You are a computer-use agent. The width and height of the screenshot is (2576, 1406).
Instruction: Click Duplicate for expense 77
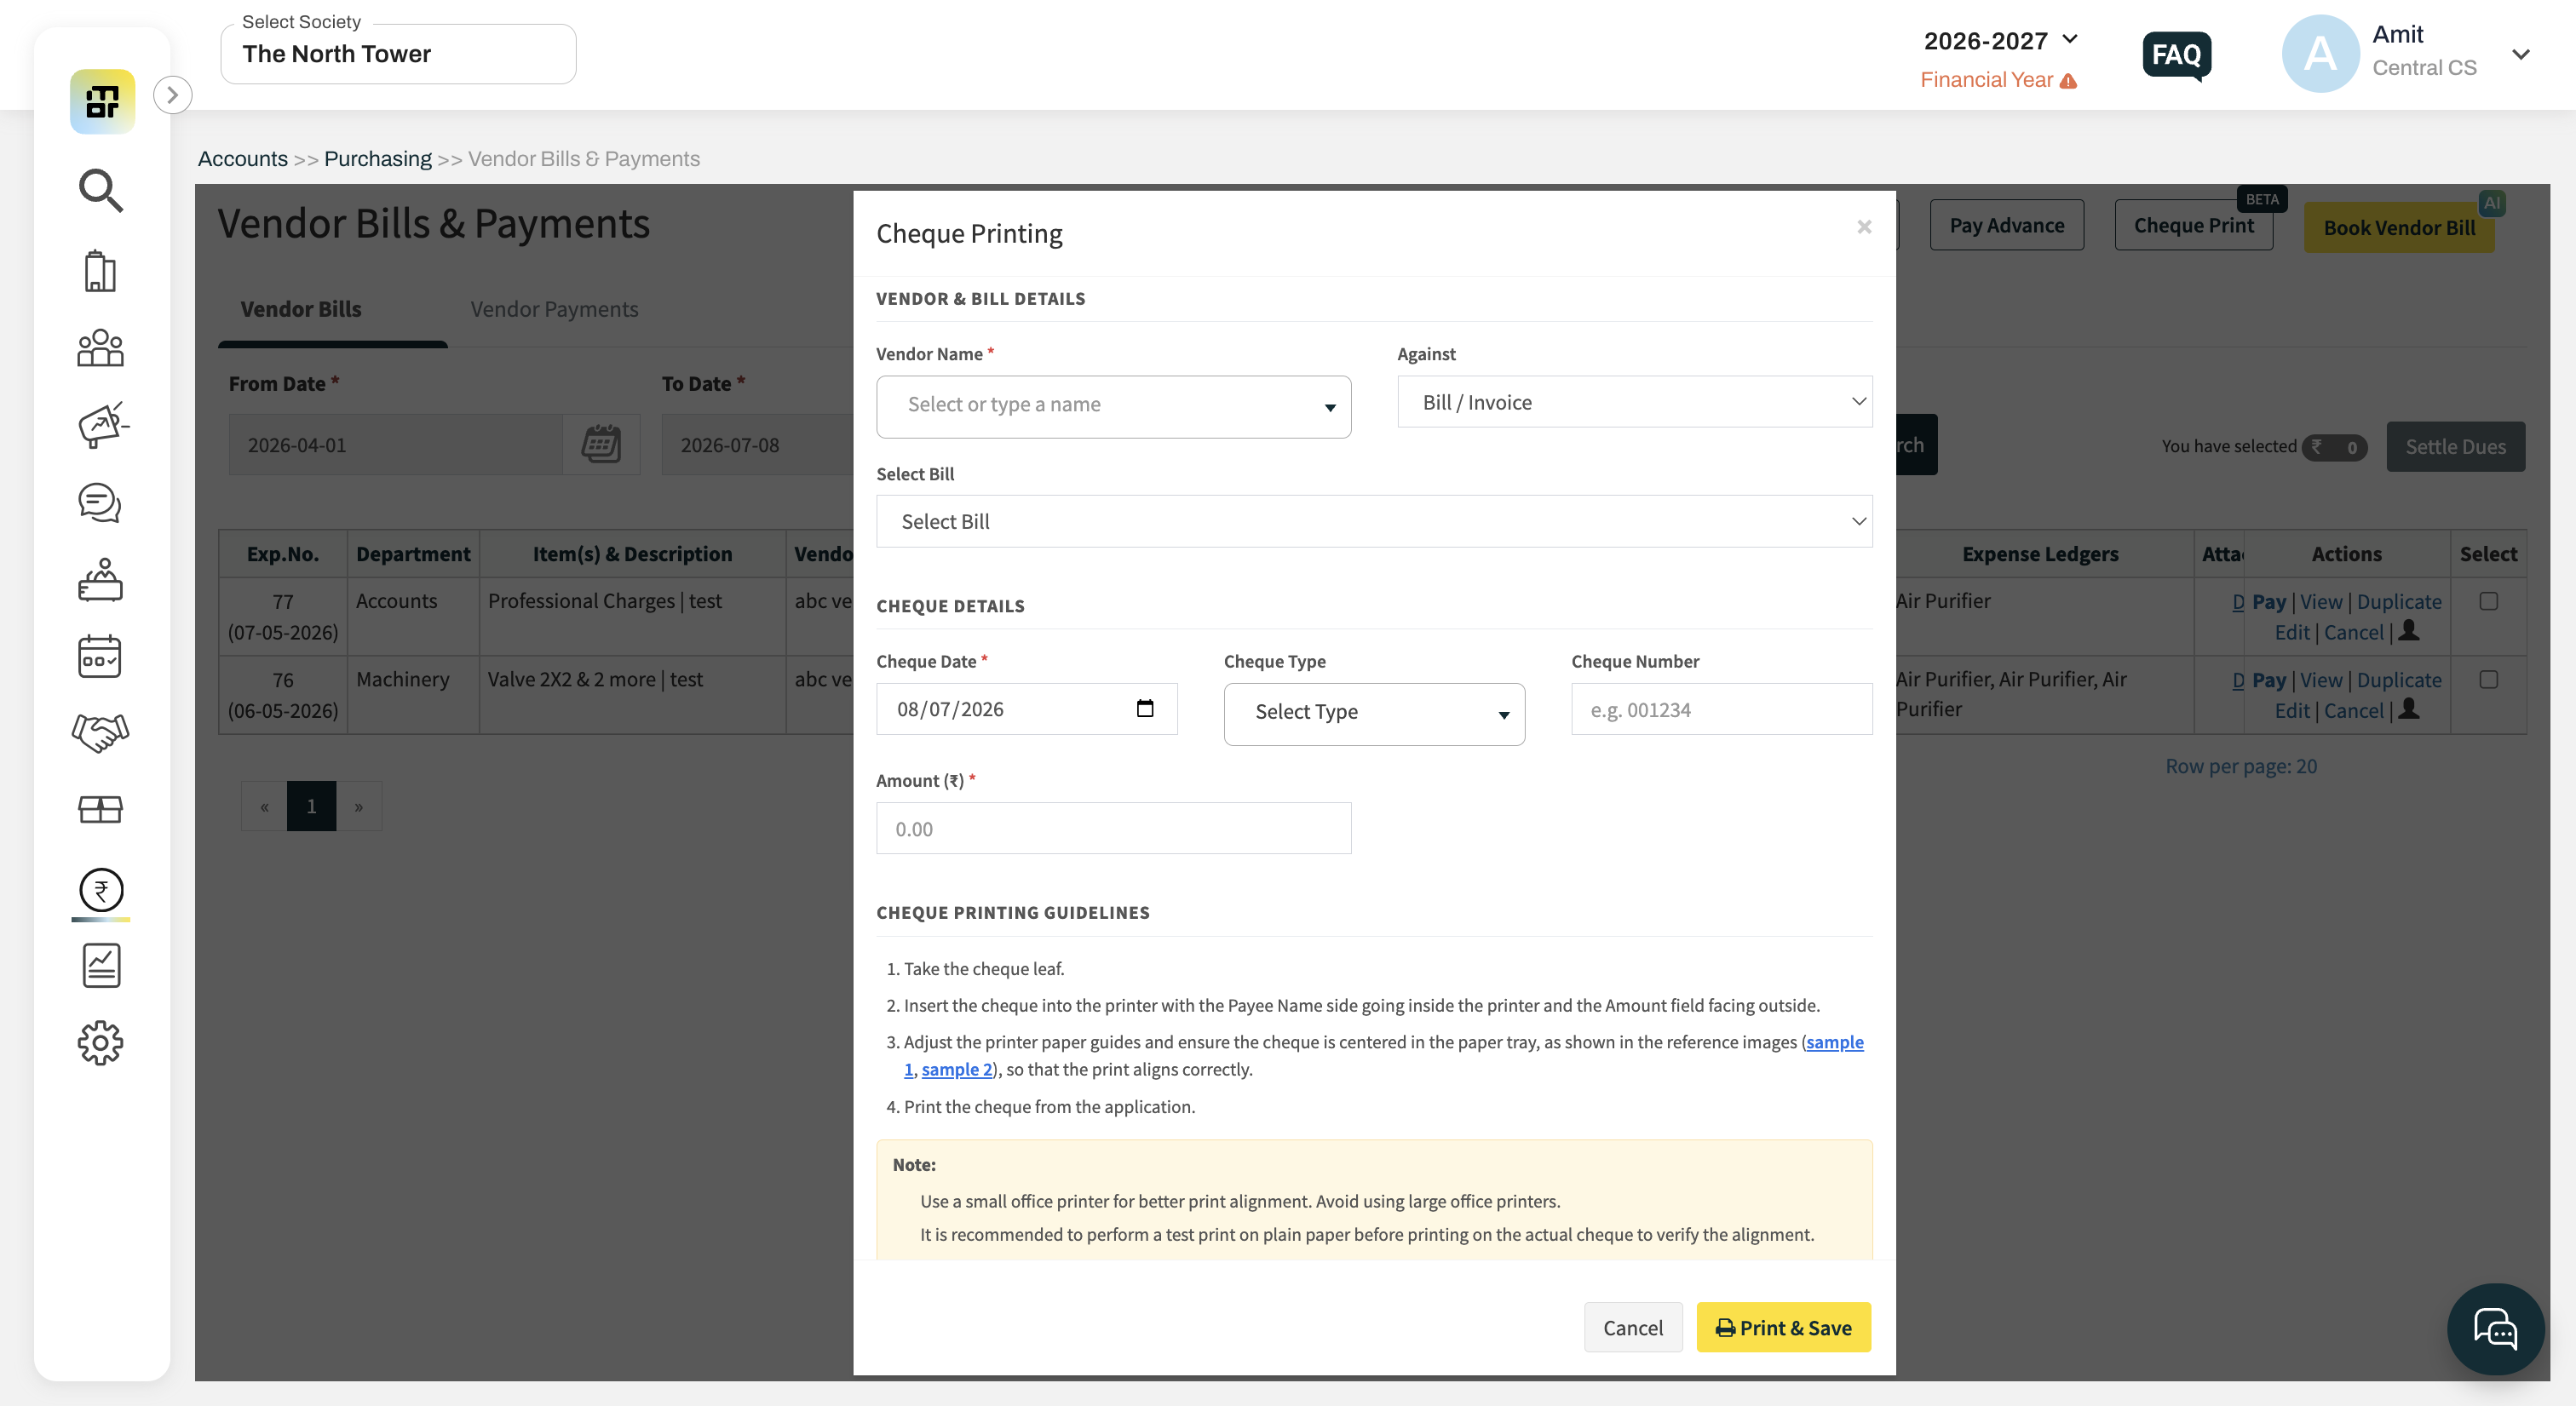pos(2398,601)
